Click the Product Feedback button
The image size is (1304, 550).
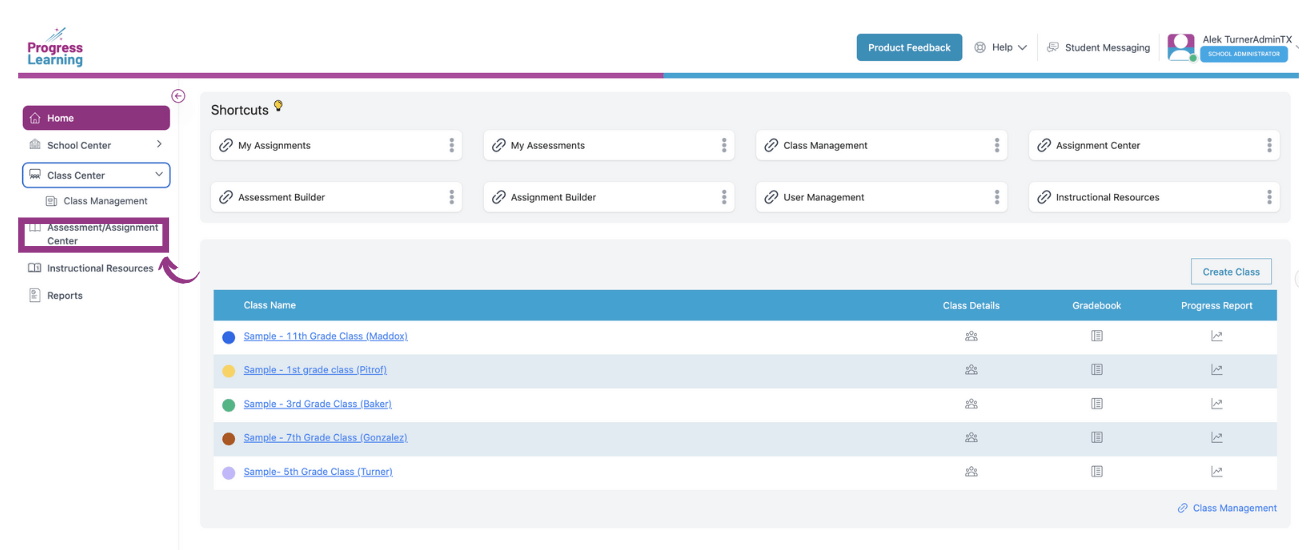(x=909, y=47)
